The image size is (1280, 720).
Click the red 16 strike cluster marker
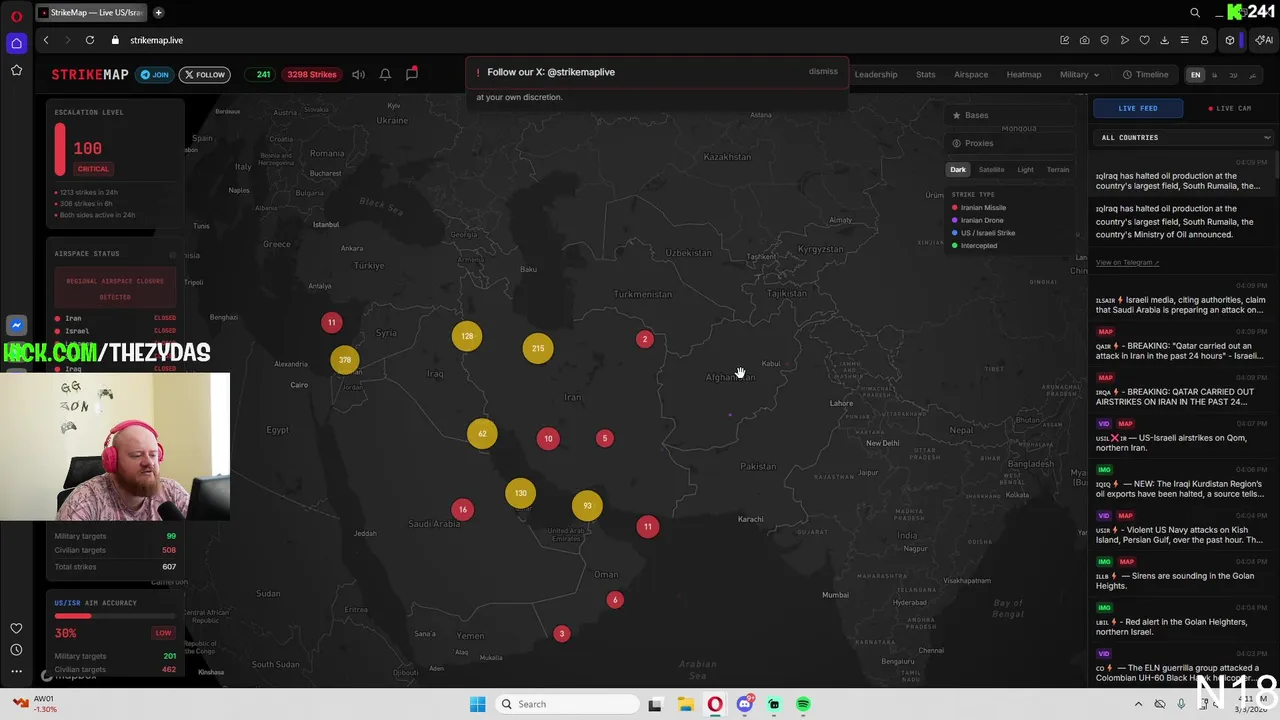pyautogui.click(x=462, y=510)
